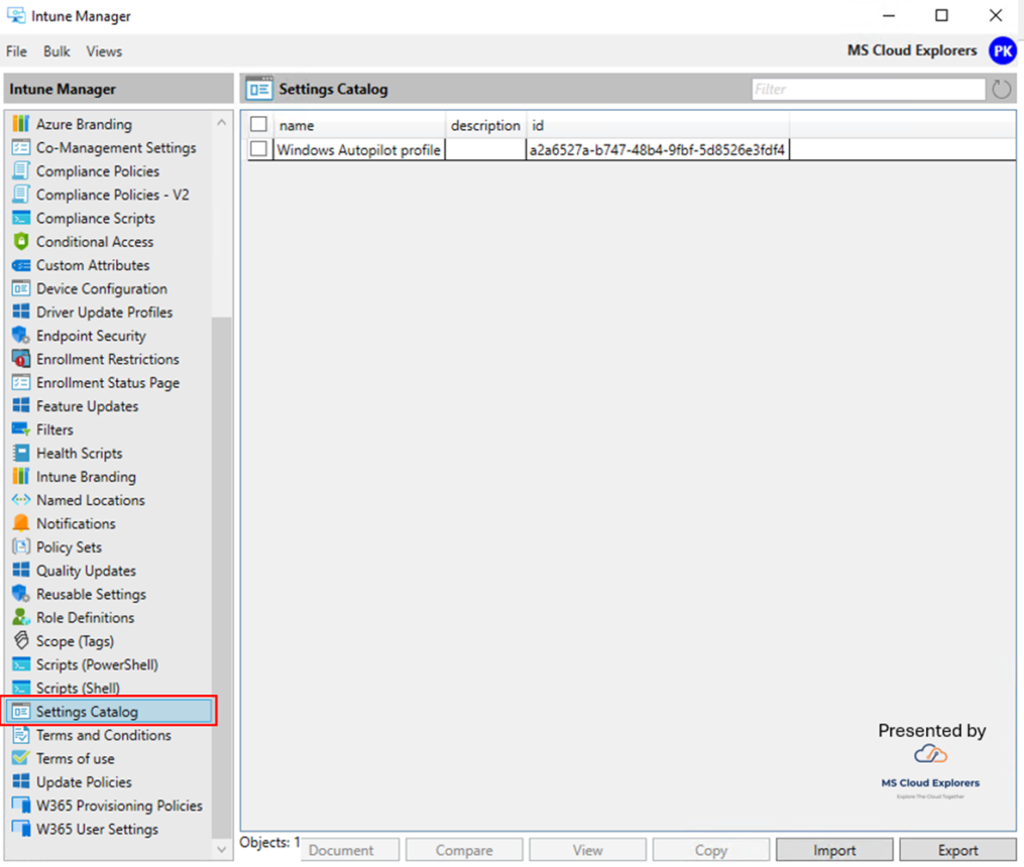
Task: Maximize the Intune Manager window
Action: click(941, 15)
